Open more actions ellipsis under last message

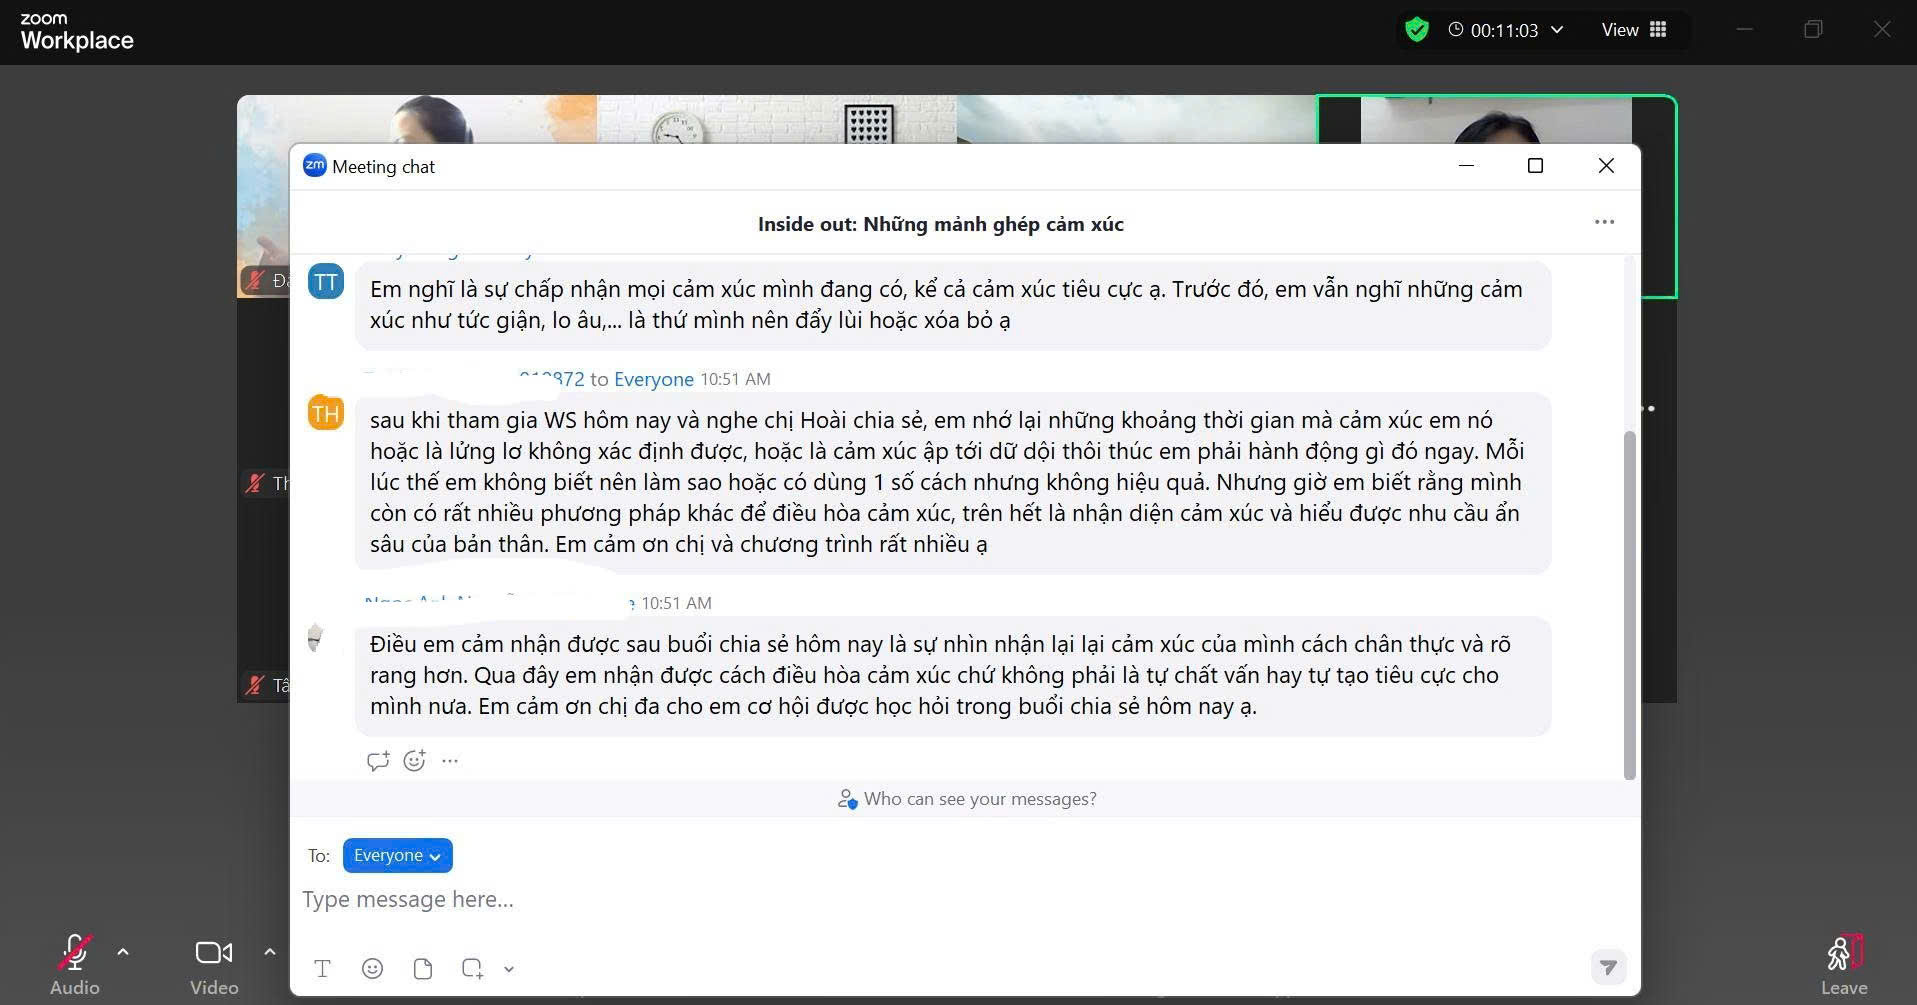pyautogui.click(x=450, y=761)
